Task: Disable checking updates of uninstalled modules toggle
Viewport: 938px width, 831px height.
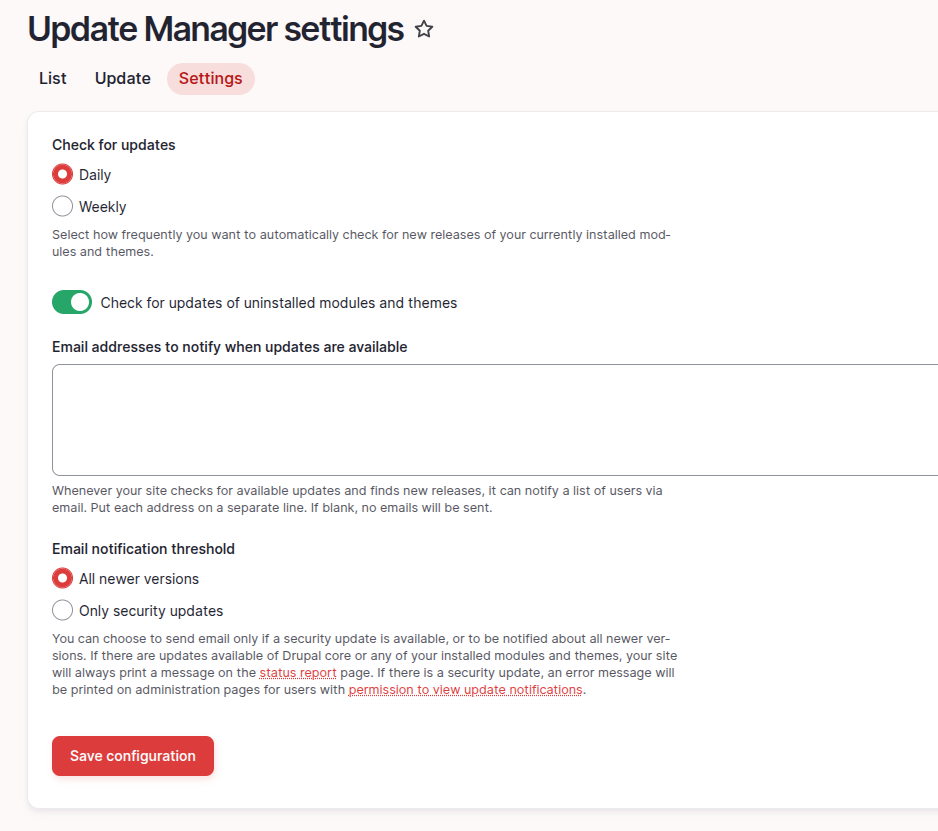Action: [x=72, y=303]
